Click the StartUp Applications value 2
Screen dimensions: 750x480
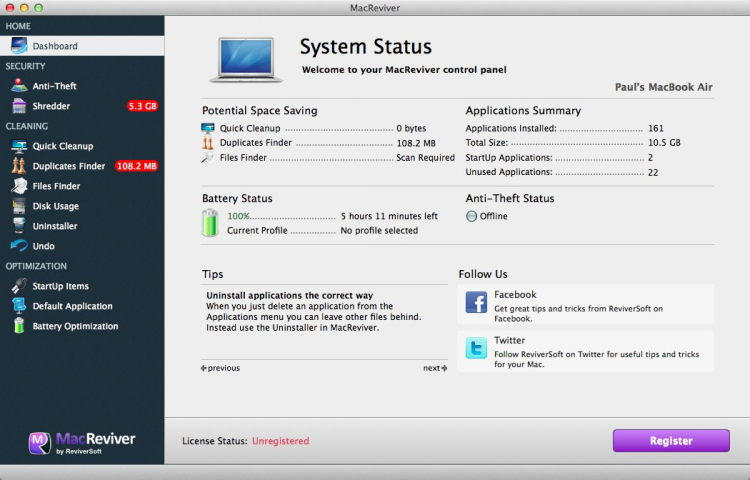pyautogui.click(x=650, y=157)
